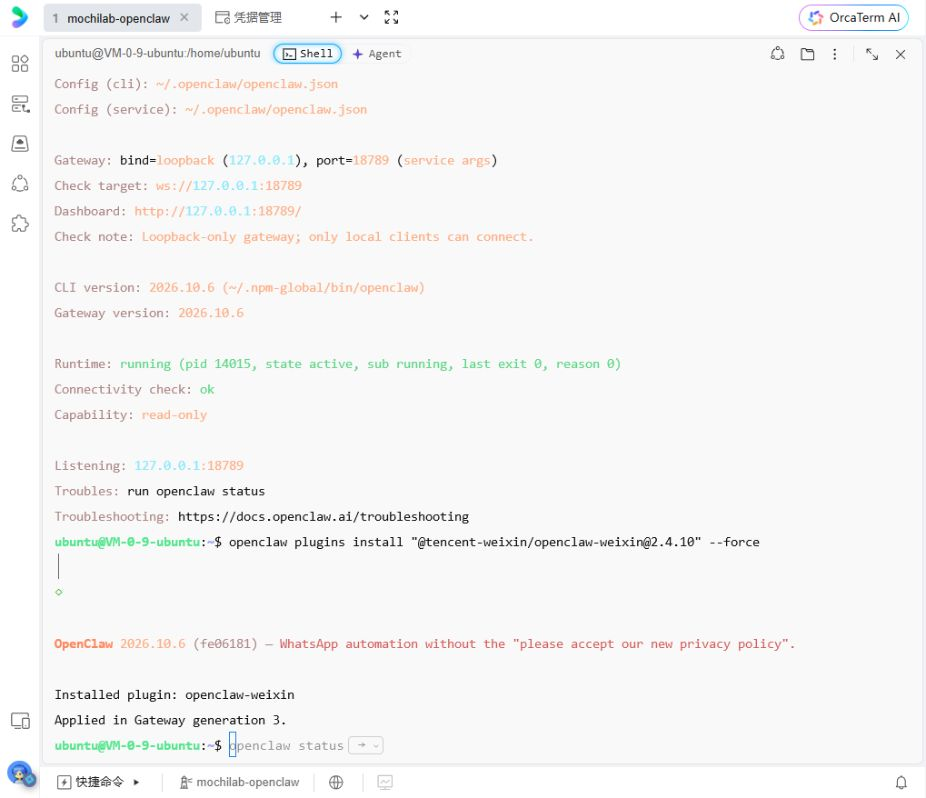This screenshot has width=926, height=798.
Task: Click the OrcaTerm logo icon
Action: tap(19, 17)
